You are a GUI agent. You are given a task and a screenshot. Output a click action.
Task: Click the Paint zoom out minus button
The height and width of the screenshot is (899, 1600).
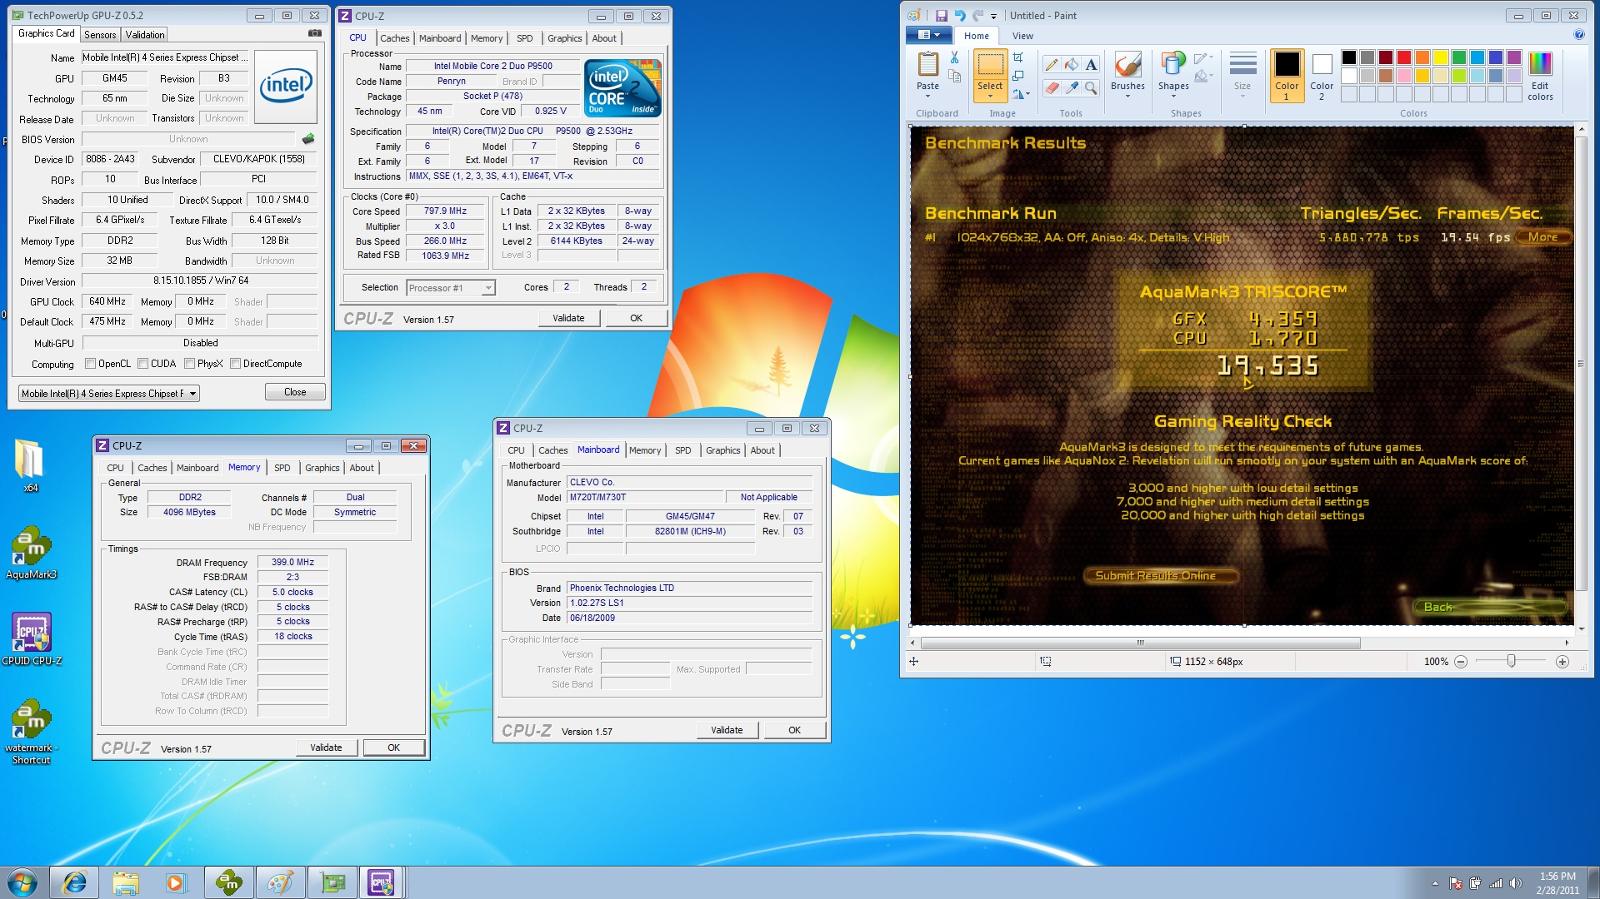click(x=1461, y=662)
